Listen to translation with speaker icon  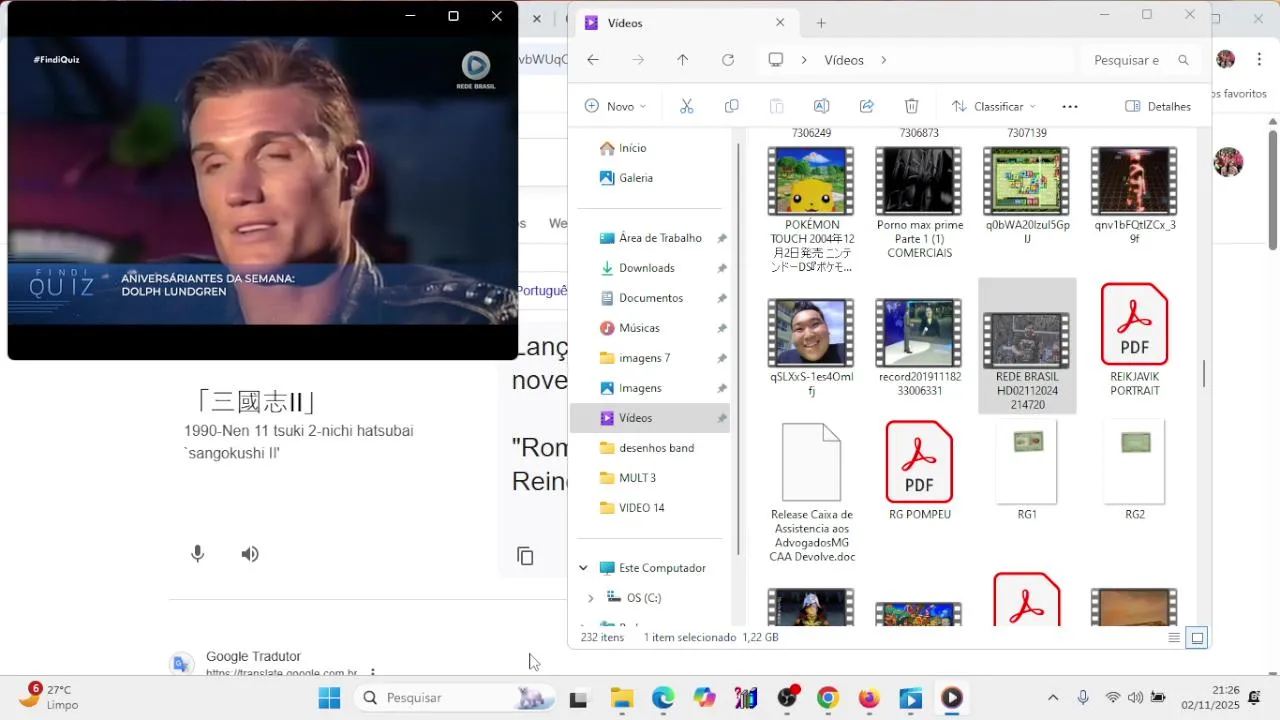click(250, 554)
